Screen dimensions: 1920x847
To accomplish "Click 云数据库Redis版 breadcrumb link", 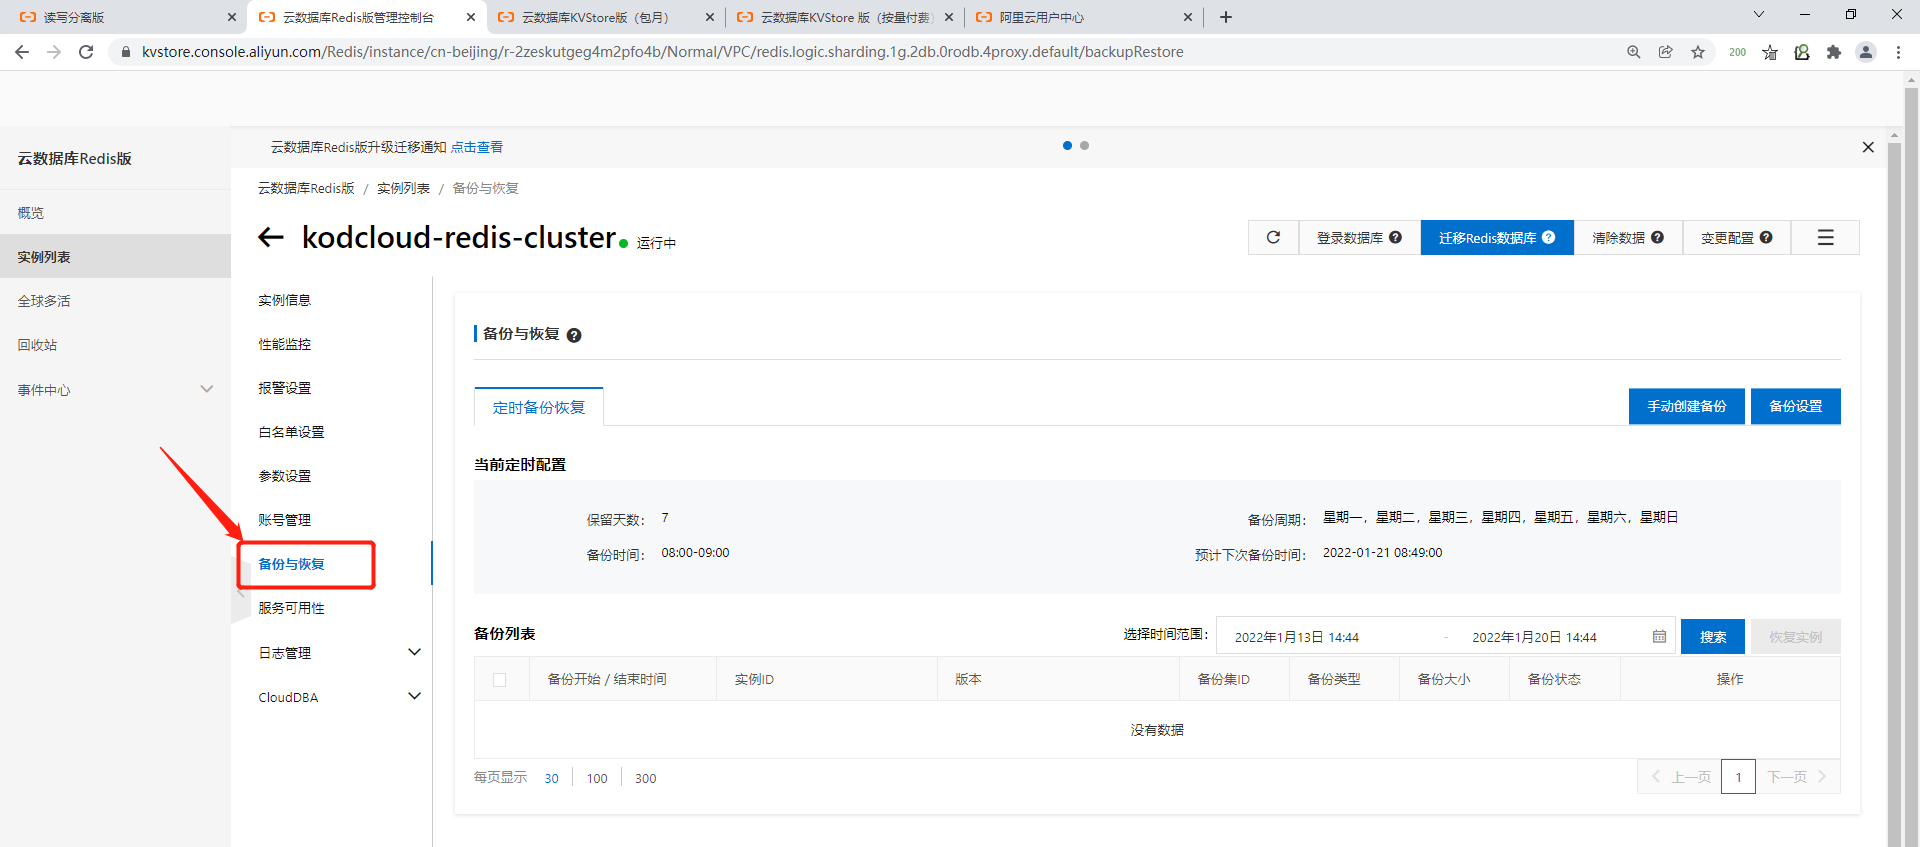I will [306, 188].
